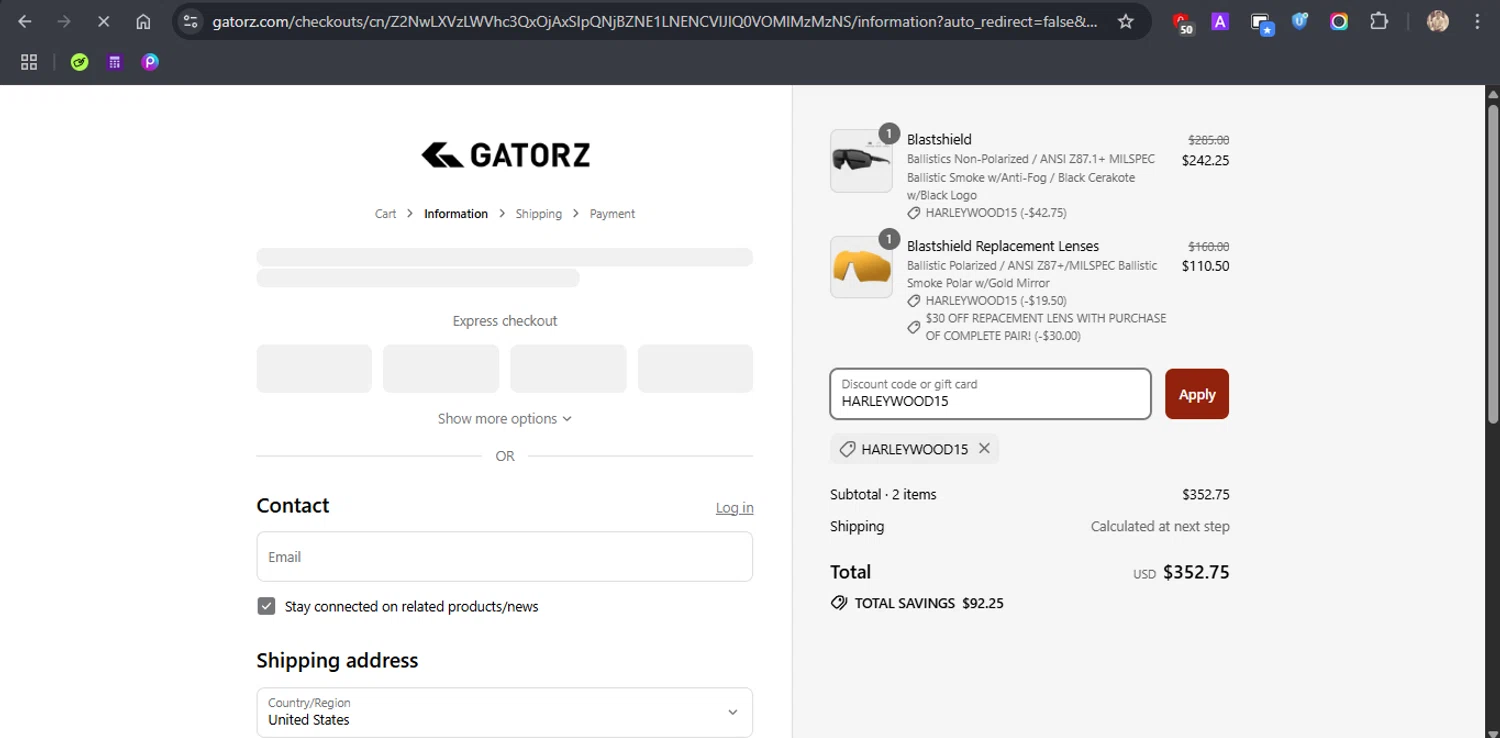Click the Blastshield Replacement Lenses thumbnail
1500x738 pixels.
click(x=861, y=267)
